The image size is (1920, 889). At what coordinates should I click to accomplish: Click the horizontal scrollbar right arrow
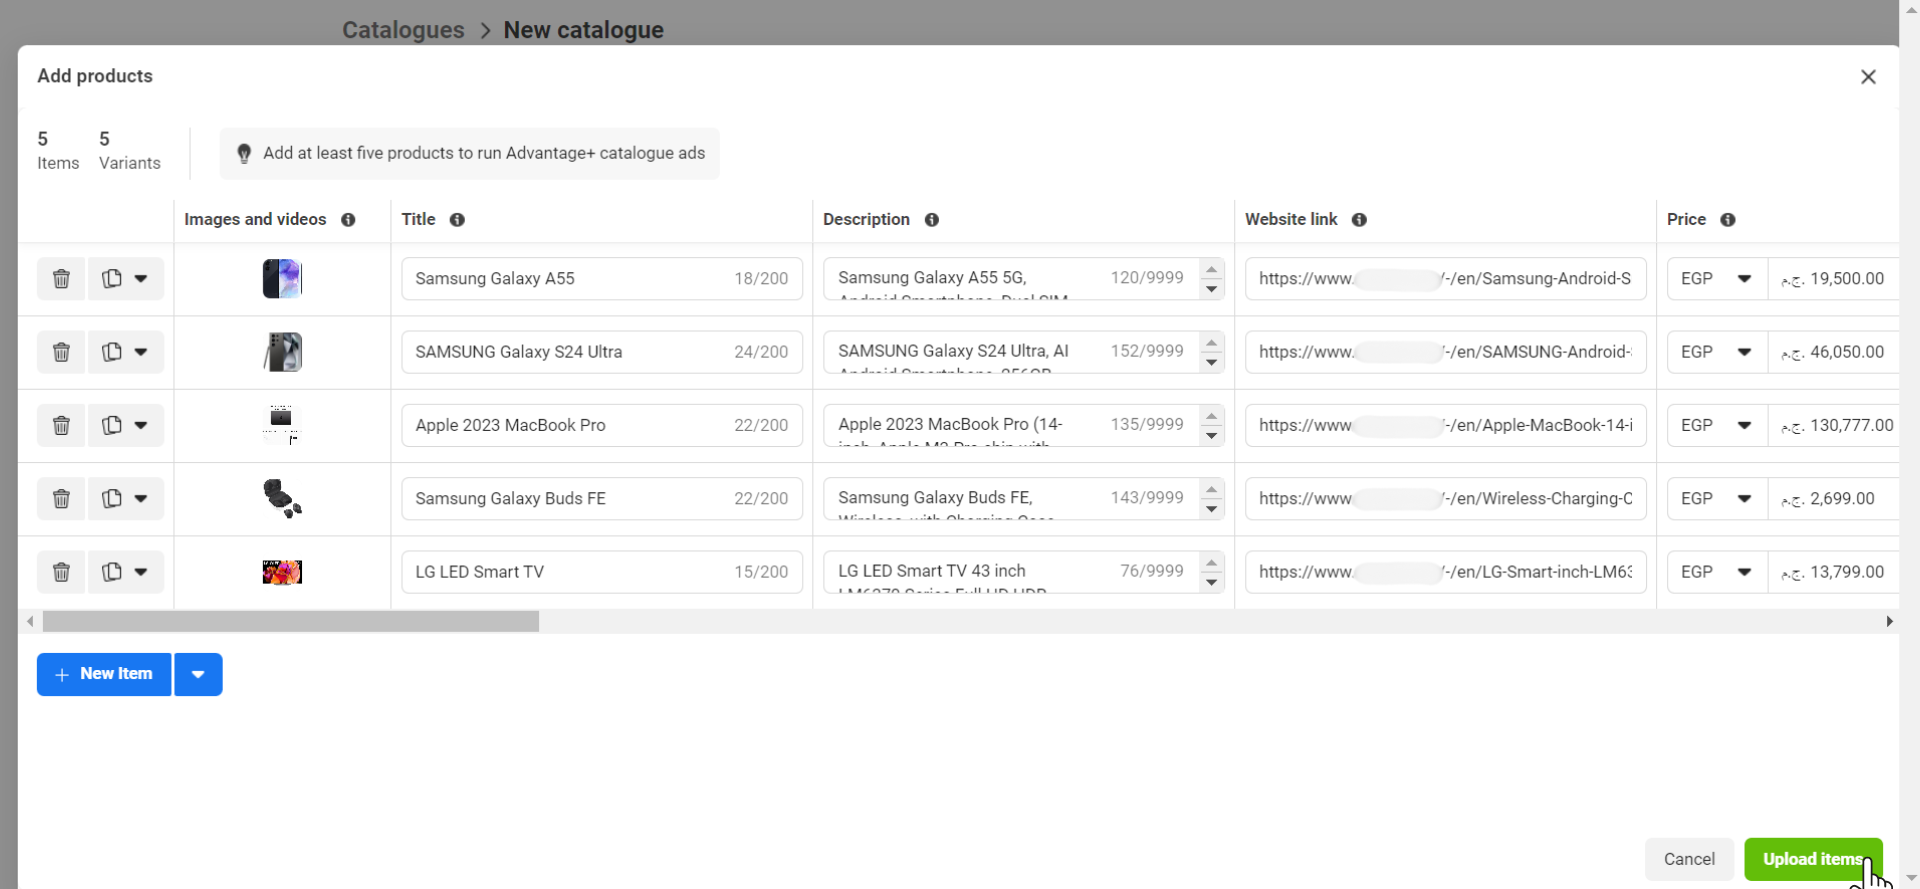[x=1889, y=622]
